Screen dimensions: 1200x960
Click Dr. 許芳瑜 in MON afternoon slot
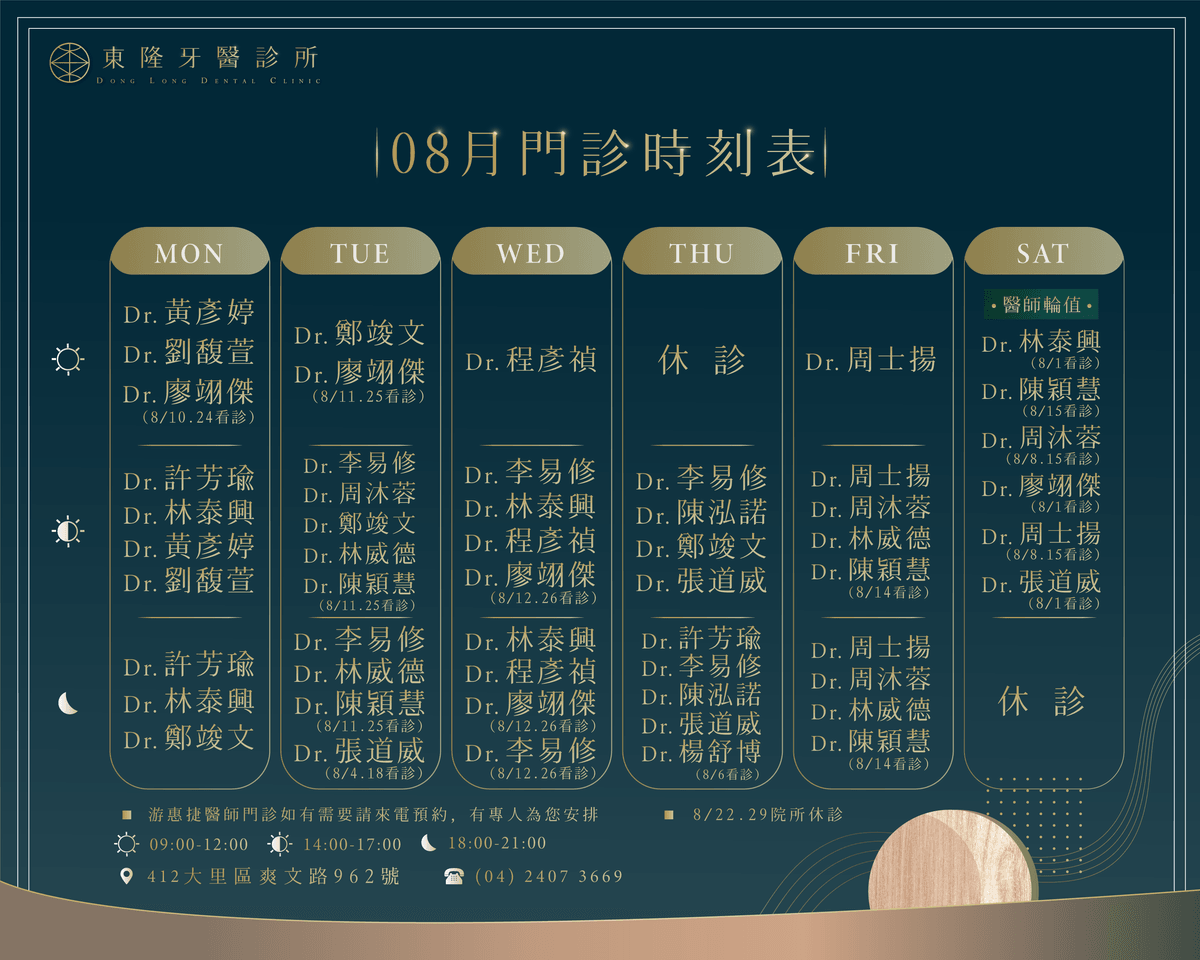coord(189,480)
